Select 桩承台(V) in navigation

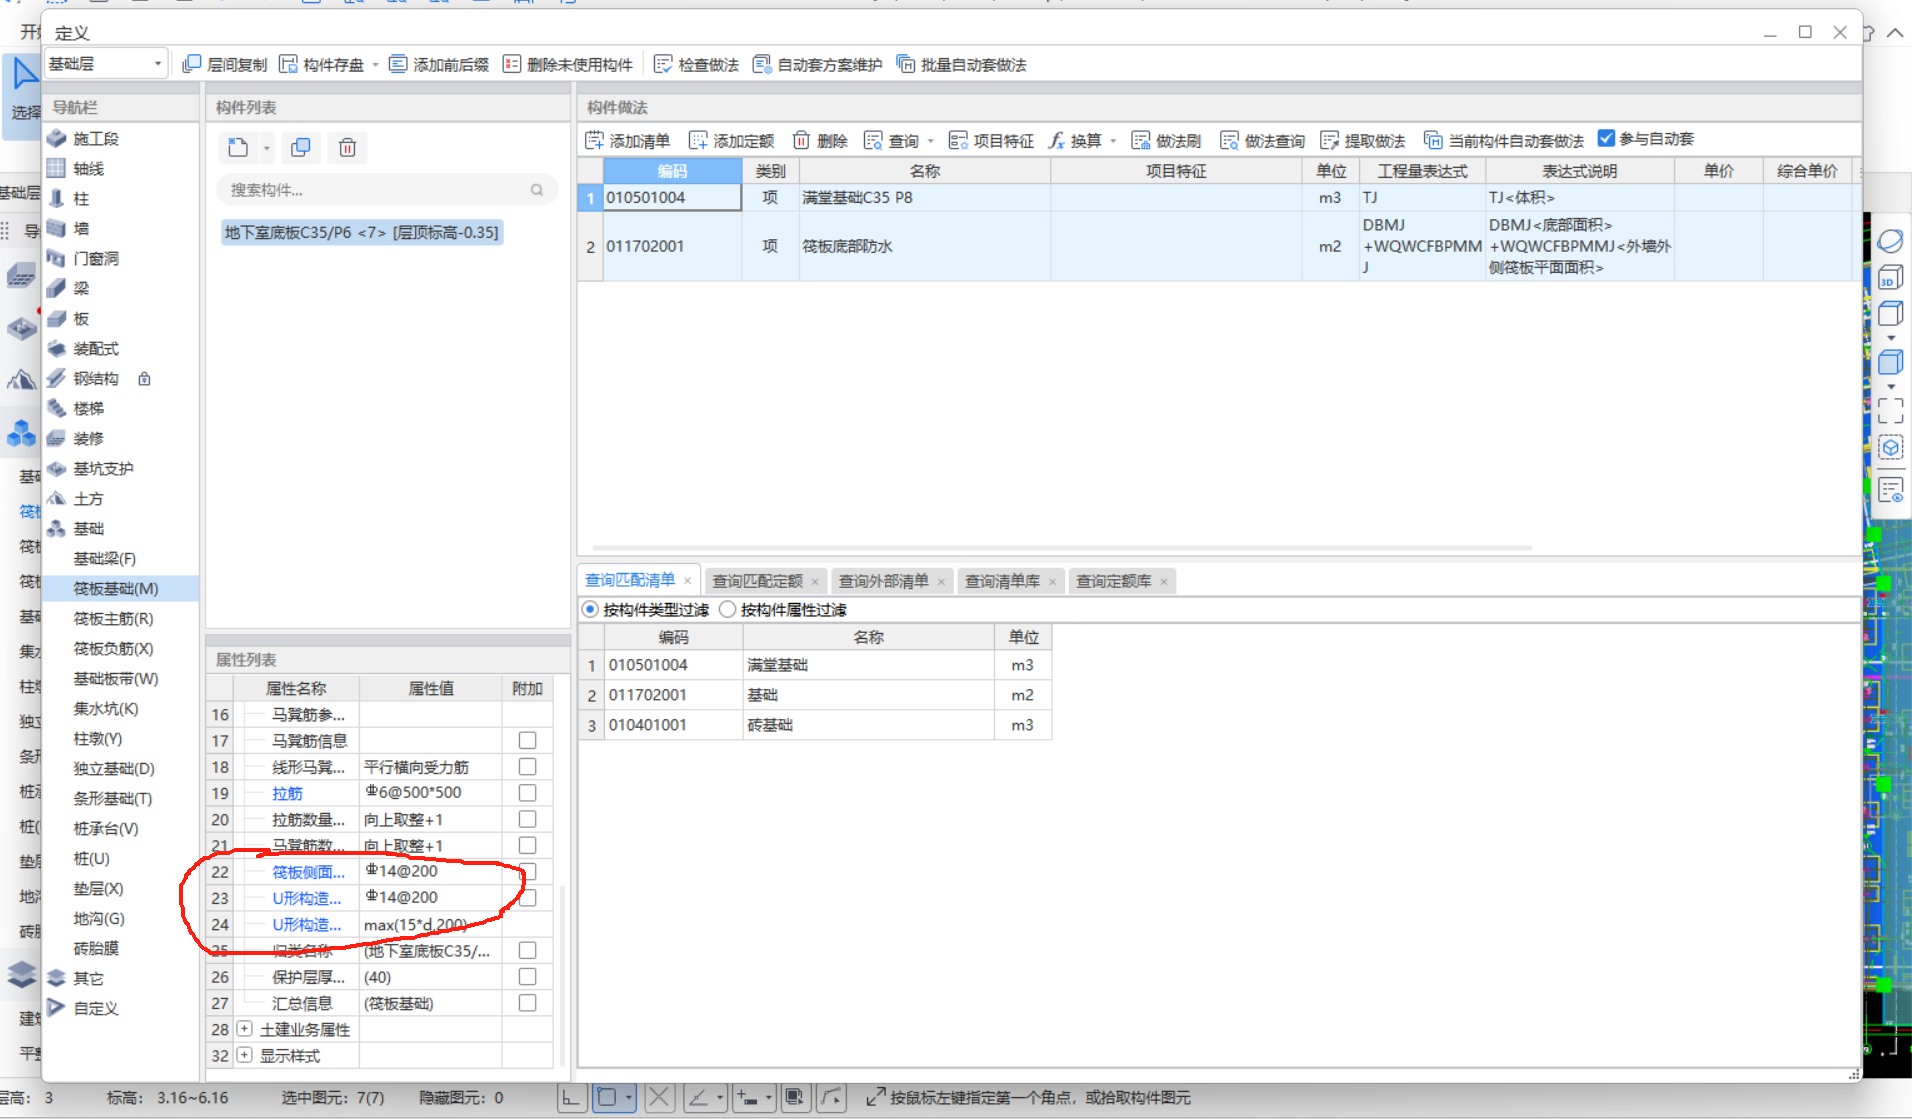106,828
